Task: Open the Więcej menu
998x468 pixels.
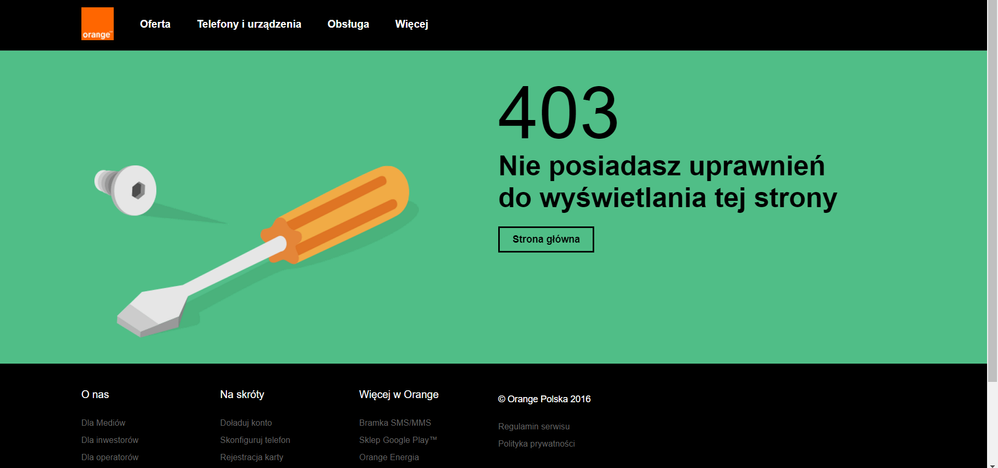Action: [411, 24]
